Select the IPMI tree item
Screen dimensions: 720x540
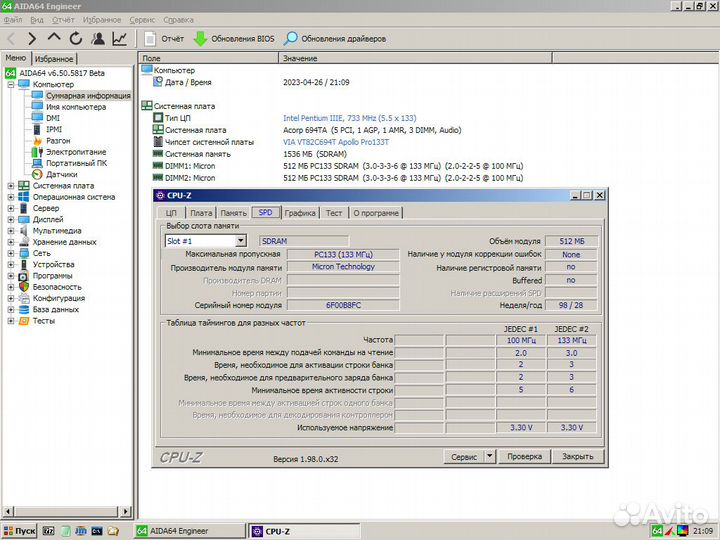(54, 129)
